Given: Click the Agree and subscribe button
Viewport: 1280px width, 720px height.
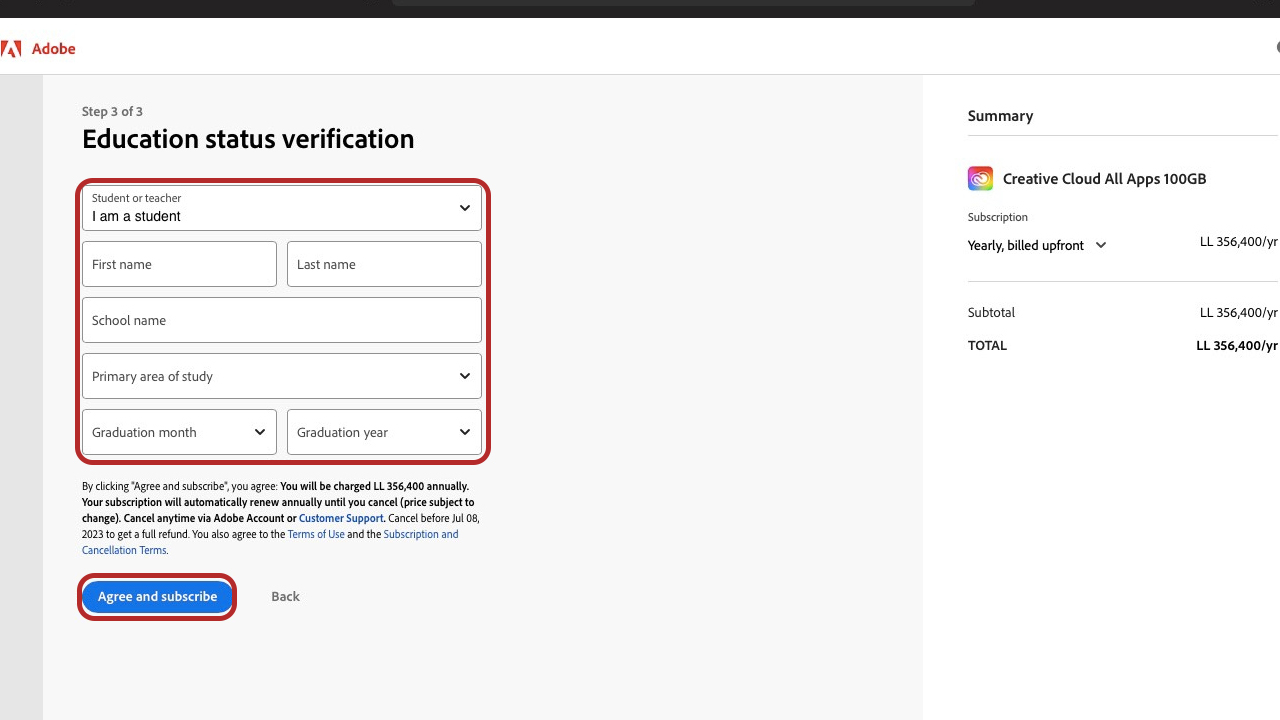Looking at the screenshot, I should 158,596.
